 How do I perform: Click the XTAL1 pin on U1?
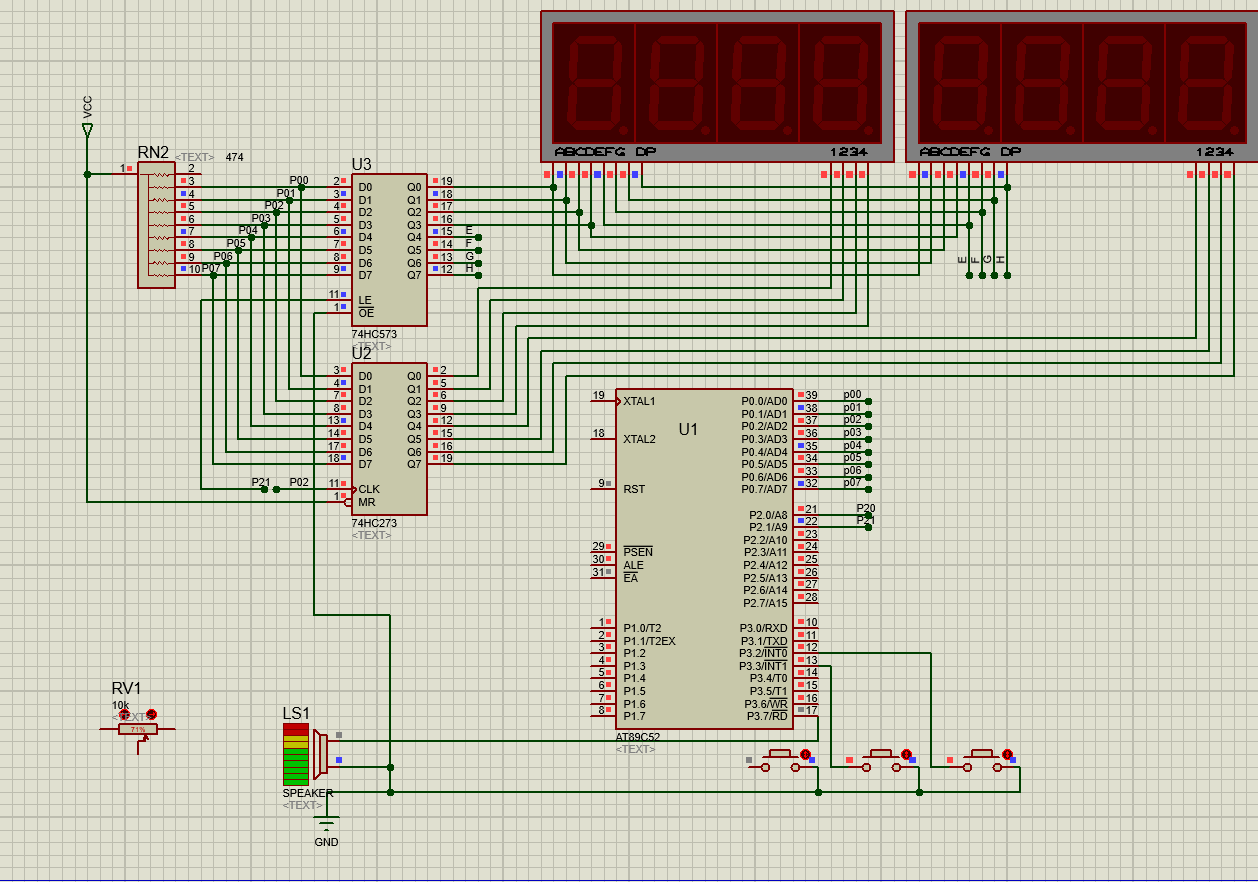coord(639,401)
